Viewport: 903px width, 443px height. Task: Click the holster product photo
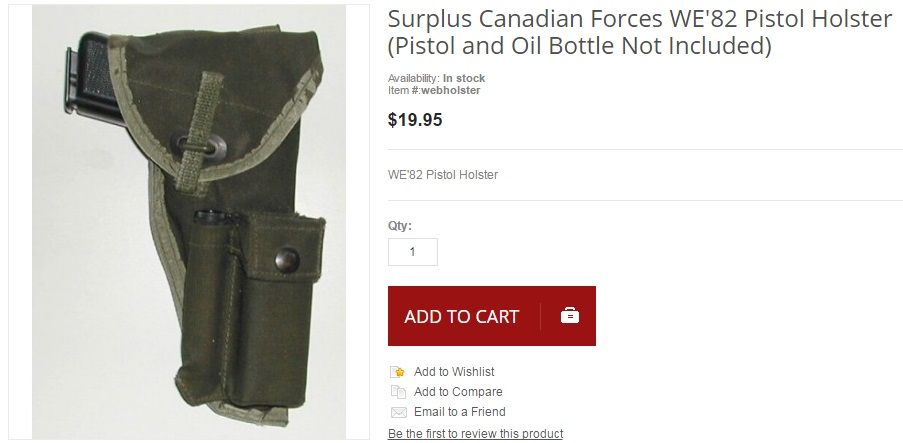(189, 222)
